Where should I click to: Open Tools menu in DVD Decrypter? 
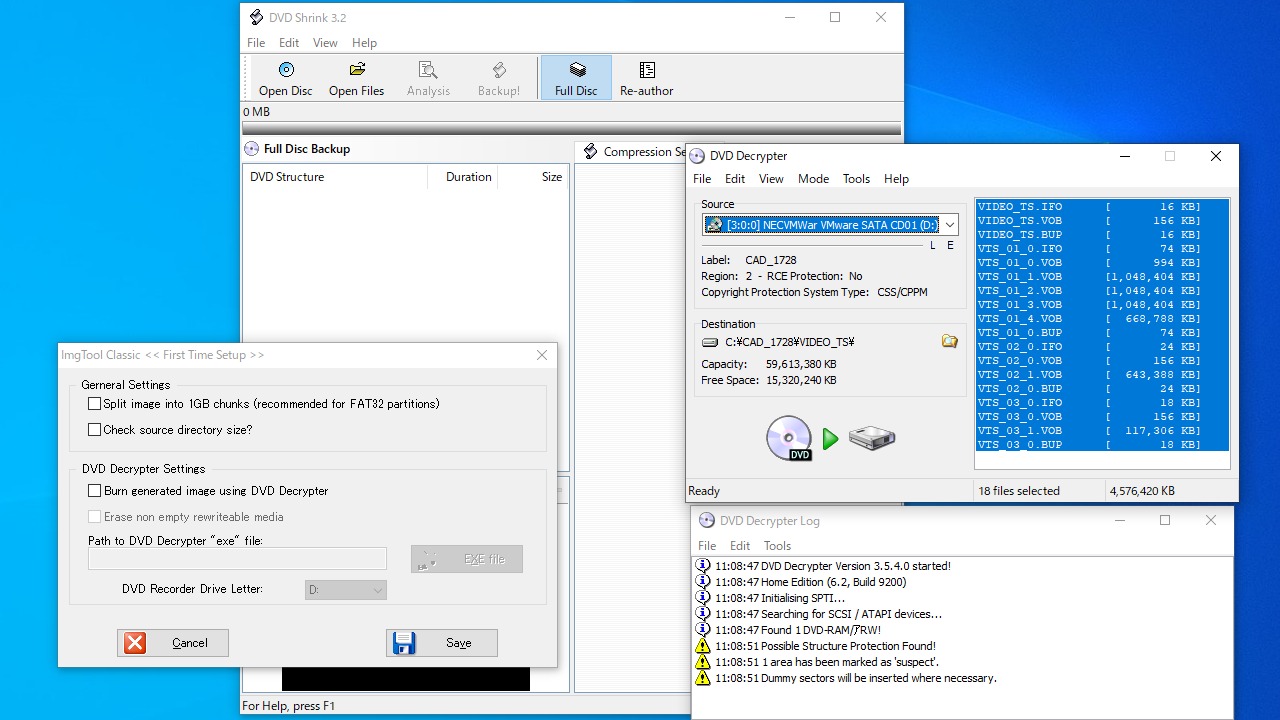[856, 179]
